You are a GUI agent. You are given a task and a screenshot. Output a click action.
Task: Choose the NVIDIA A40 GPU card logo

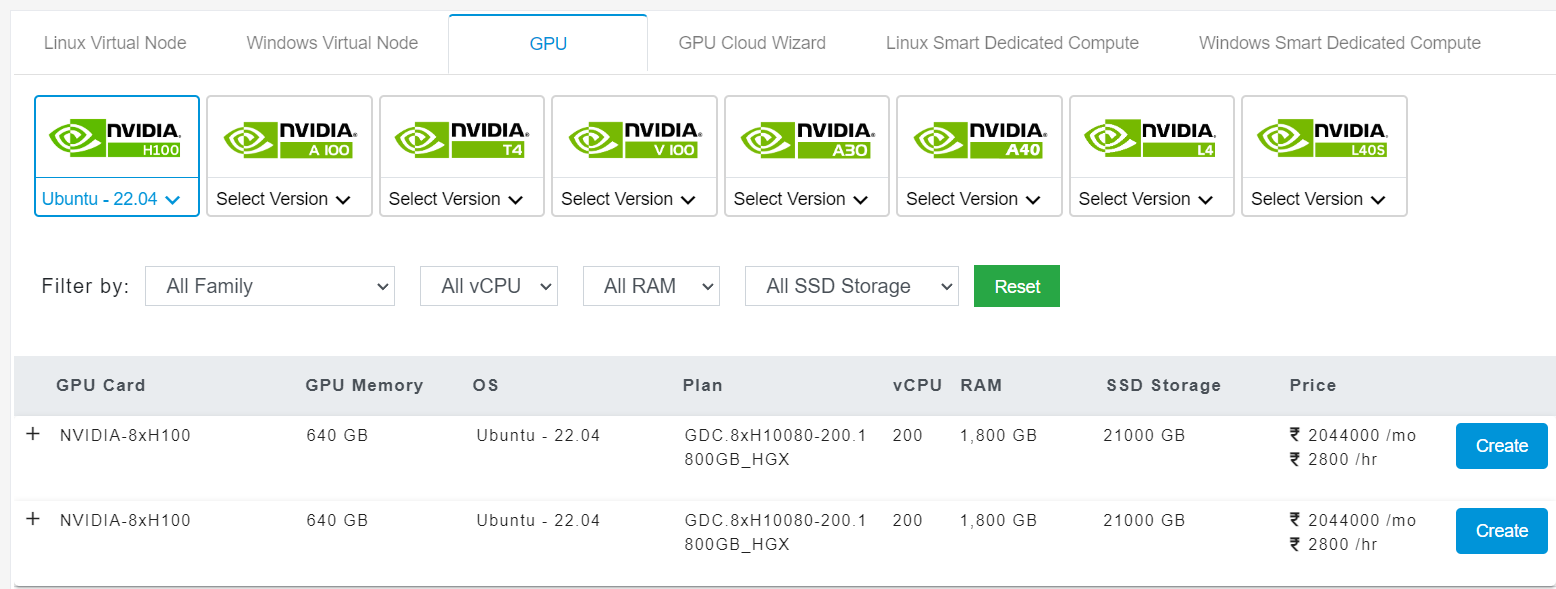979,138
